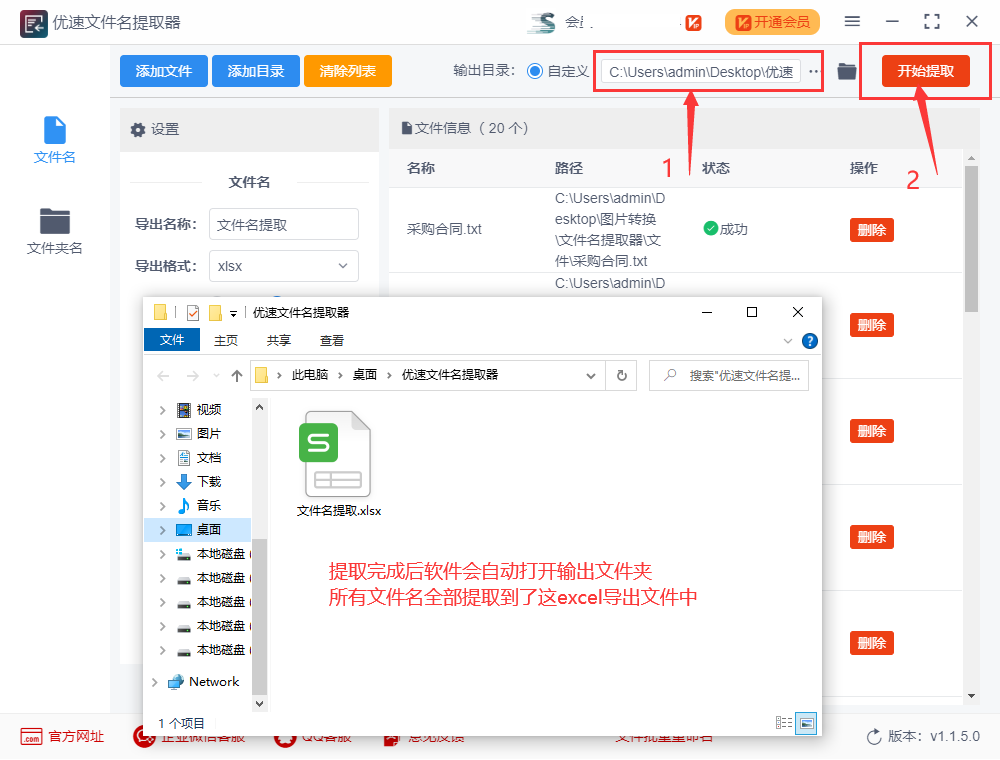Click the 采购合同.txt file name cell
This screenshot has height=760, width=1000.
[444, 229]
